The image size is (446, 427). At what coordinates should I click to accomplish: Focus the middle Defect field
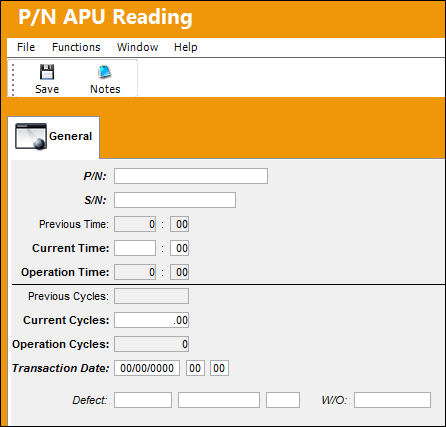[219, 400]
